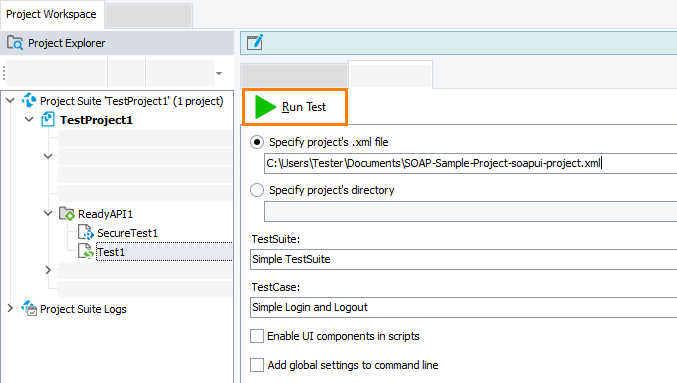Collapse the Project Suite 'TestProject1' node
The image size is (677, 383).
[x=10, y=100]
